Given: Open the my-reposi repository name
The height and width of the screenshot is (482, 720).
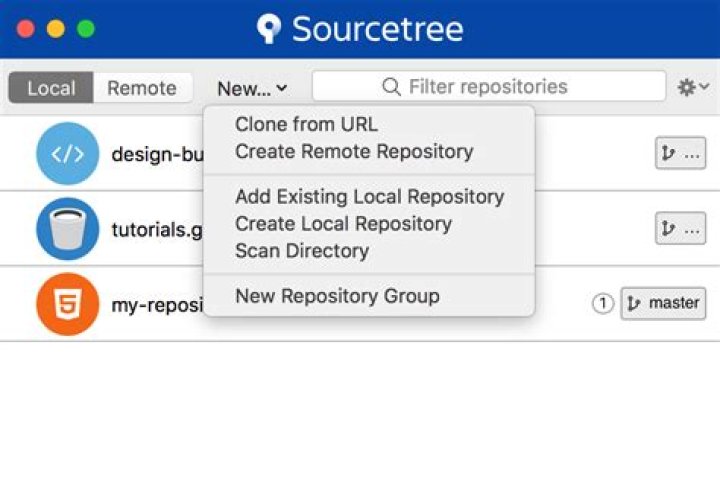Looking at the screenshot, I should (x=158, y=305).
